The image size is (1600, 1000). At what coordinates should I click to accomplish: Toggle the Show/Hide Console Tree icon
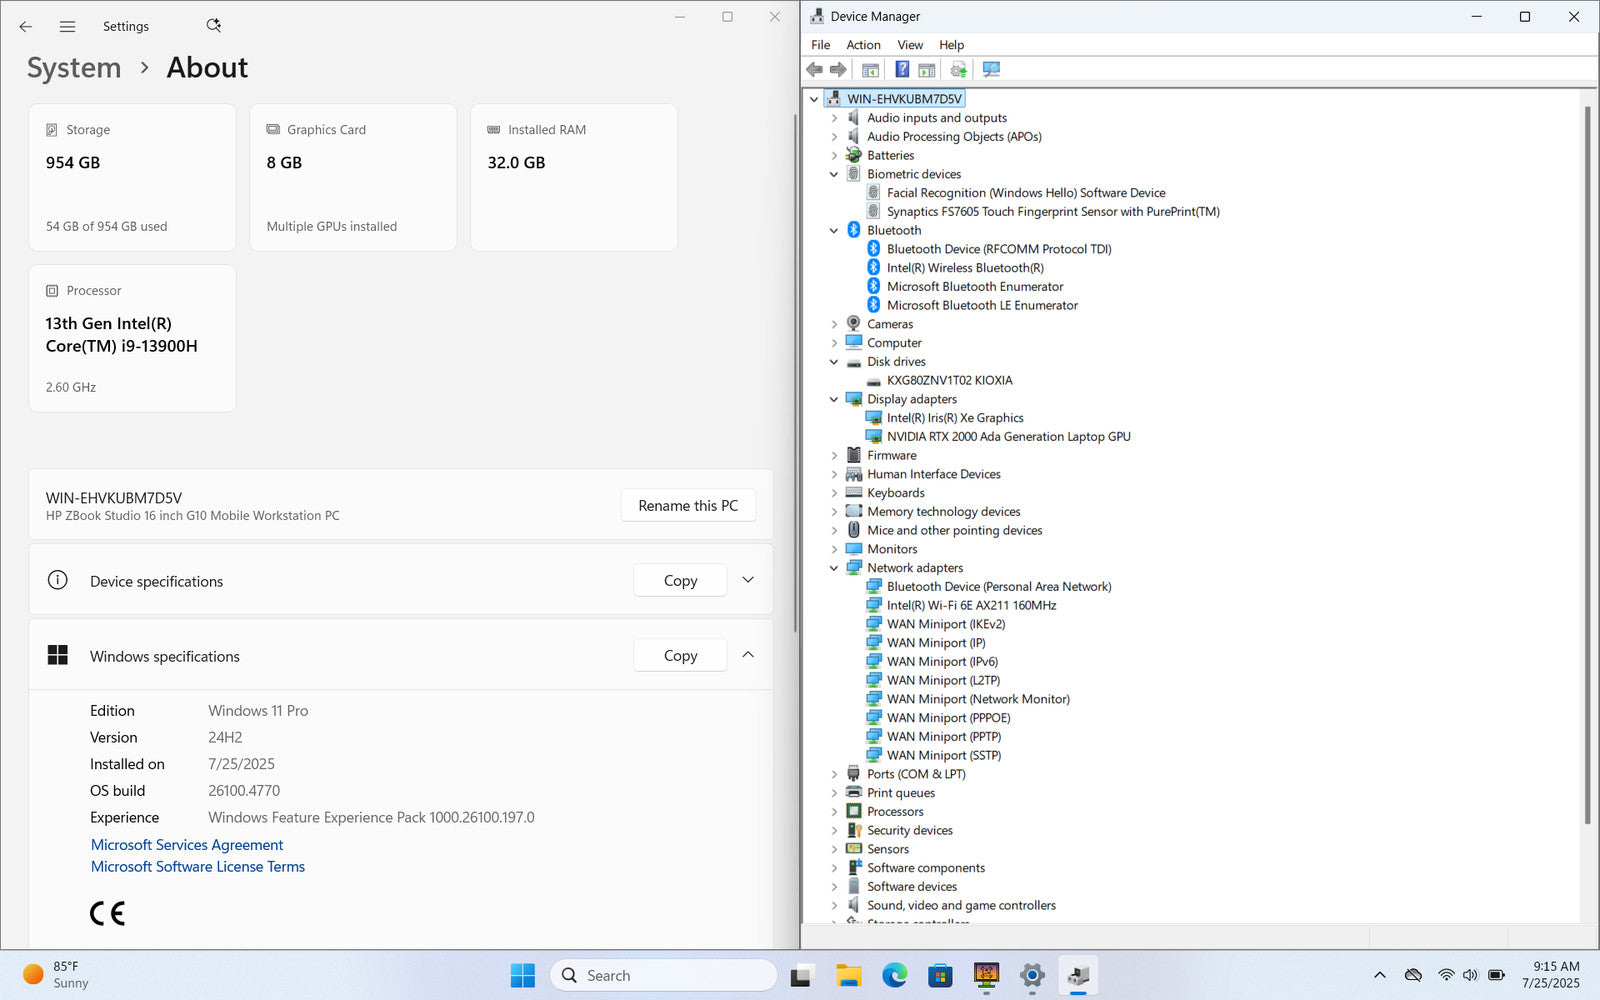point(870,70)
